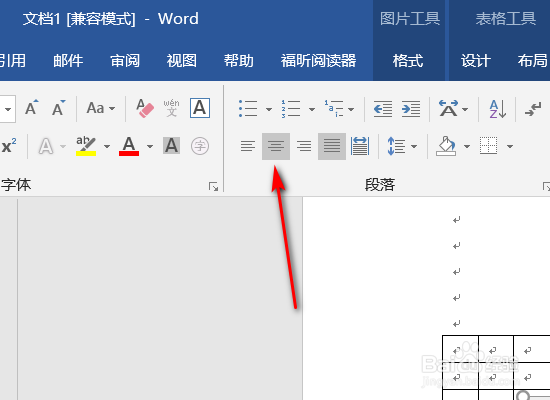Open the Change Case (Aa) dropdown
The height and width of the screenshot is (400, 550).
(101, 108)
